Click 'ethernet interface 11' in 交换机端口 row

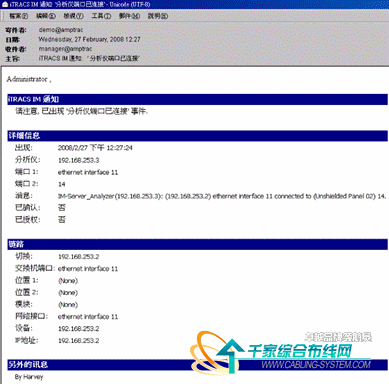(88, 269)
